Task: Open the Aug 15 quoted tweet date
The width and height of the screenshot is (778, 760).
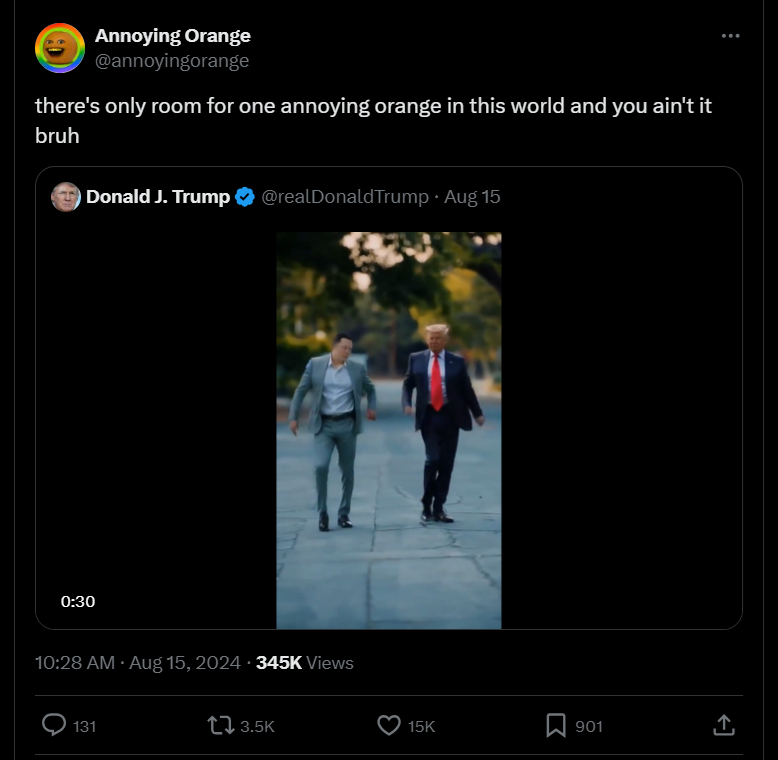Action: tap(472, 196)
